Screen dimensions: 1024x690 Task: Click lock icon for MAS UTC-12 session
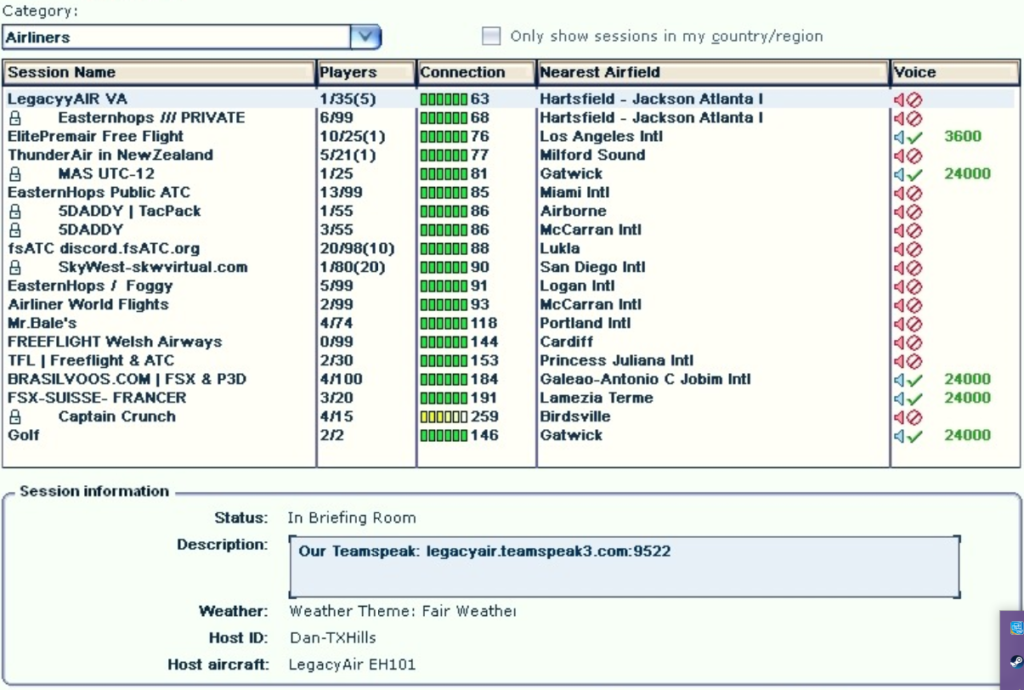[x=15, y=174]
